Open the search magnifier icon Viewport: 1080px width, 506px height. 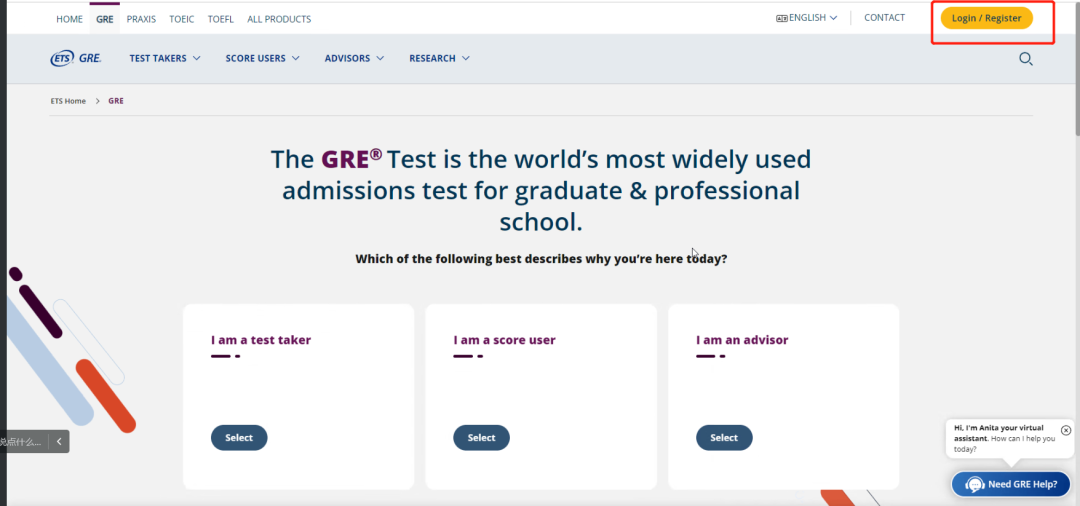(x=1025, y=59)
